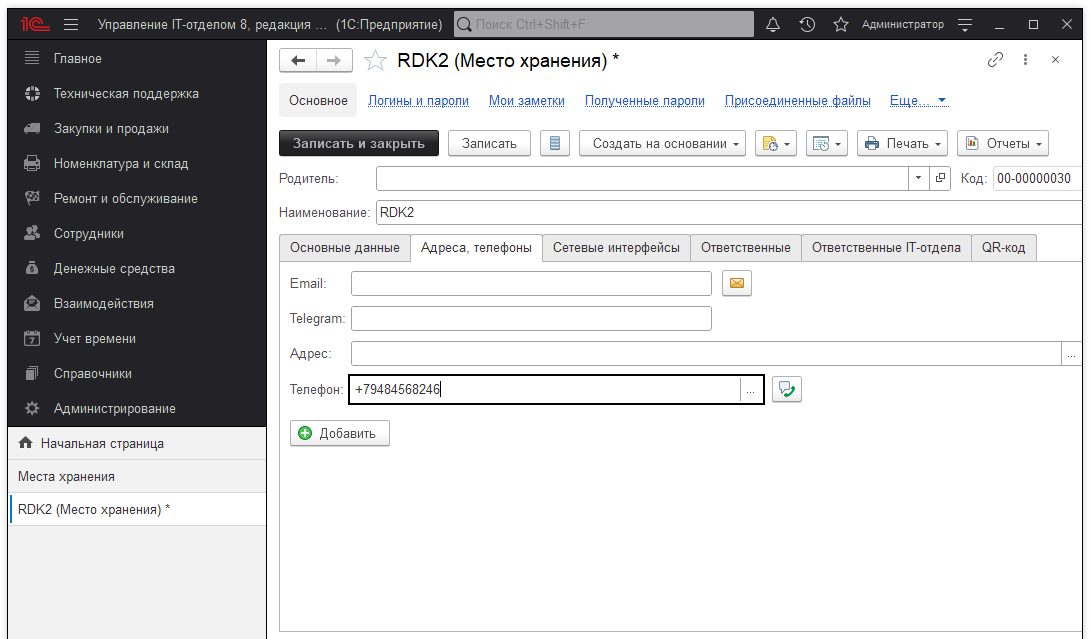Mark the record as favorite with the star

point(375,60)
